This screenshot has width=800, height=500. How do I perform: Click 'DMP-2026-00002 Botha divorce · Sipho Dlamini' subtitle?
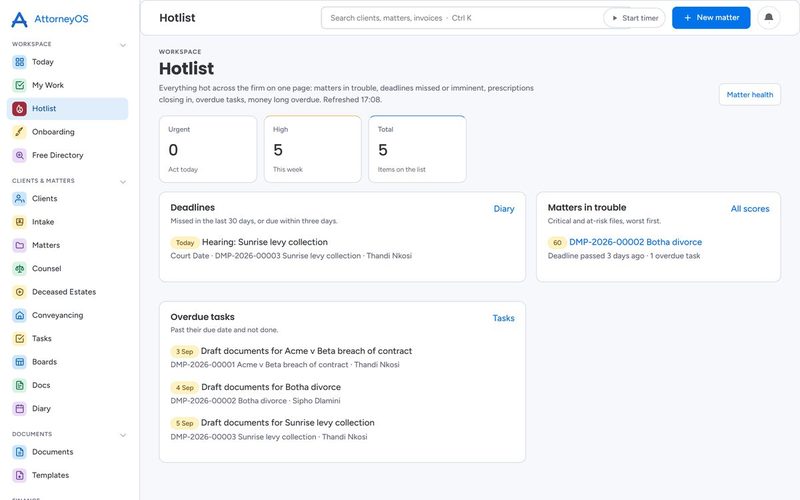(255, 401)
